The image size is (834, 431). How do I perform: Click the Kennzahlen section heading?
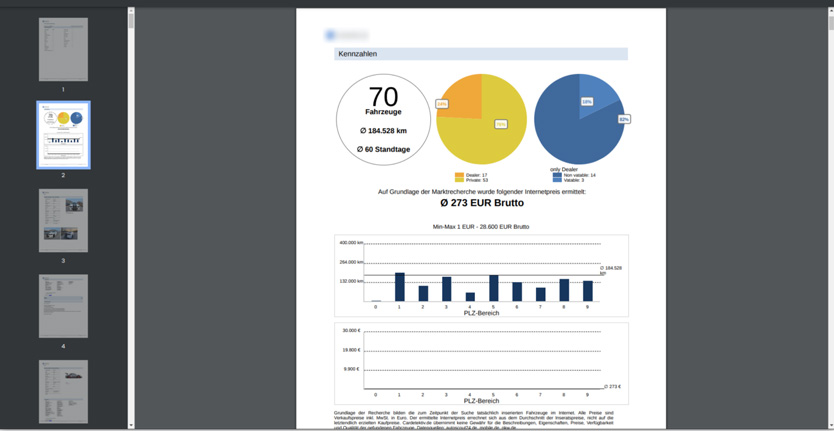click(358, 54)
